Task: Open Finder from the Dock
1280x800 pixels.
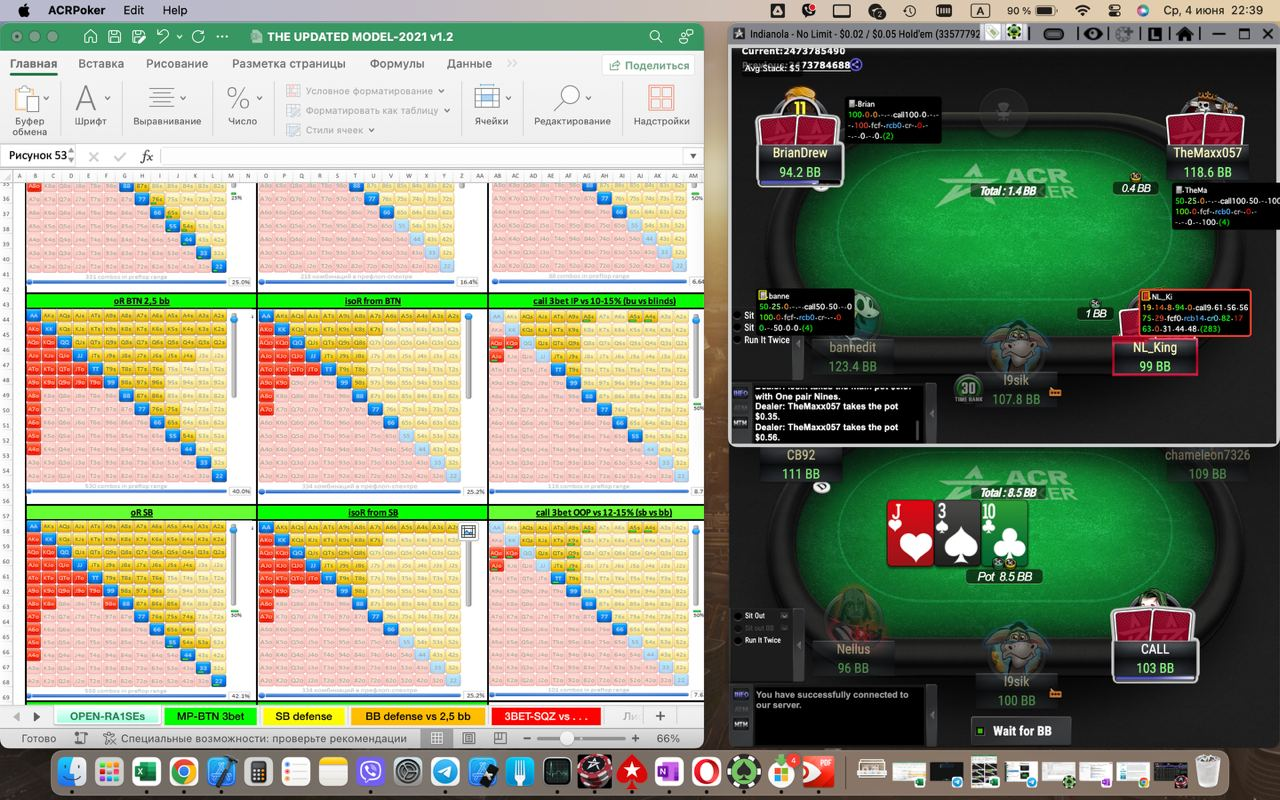Action: click(71, 772)
